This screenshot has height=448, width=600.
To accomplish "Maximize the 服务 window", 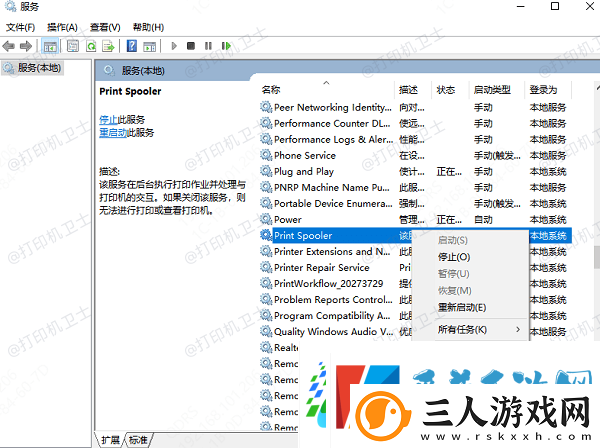I will (x=555, y=7).
